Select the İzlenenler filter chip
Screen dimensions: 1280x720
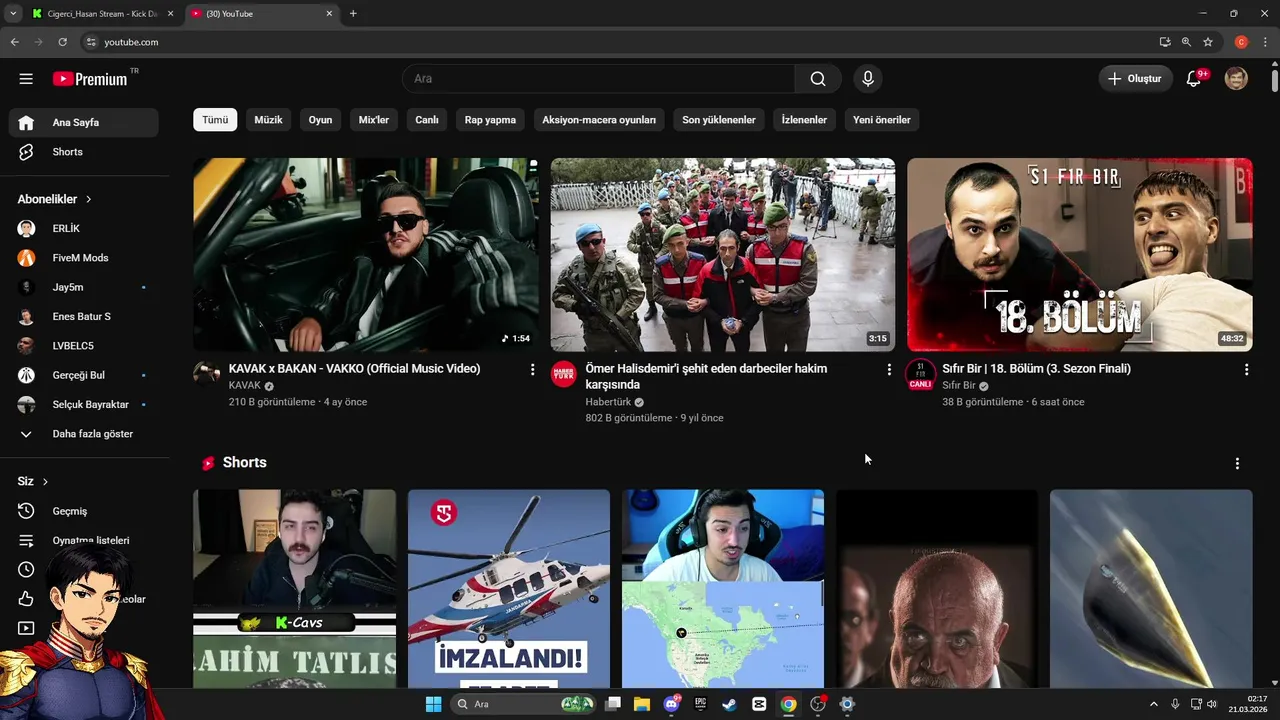804,120
